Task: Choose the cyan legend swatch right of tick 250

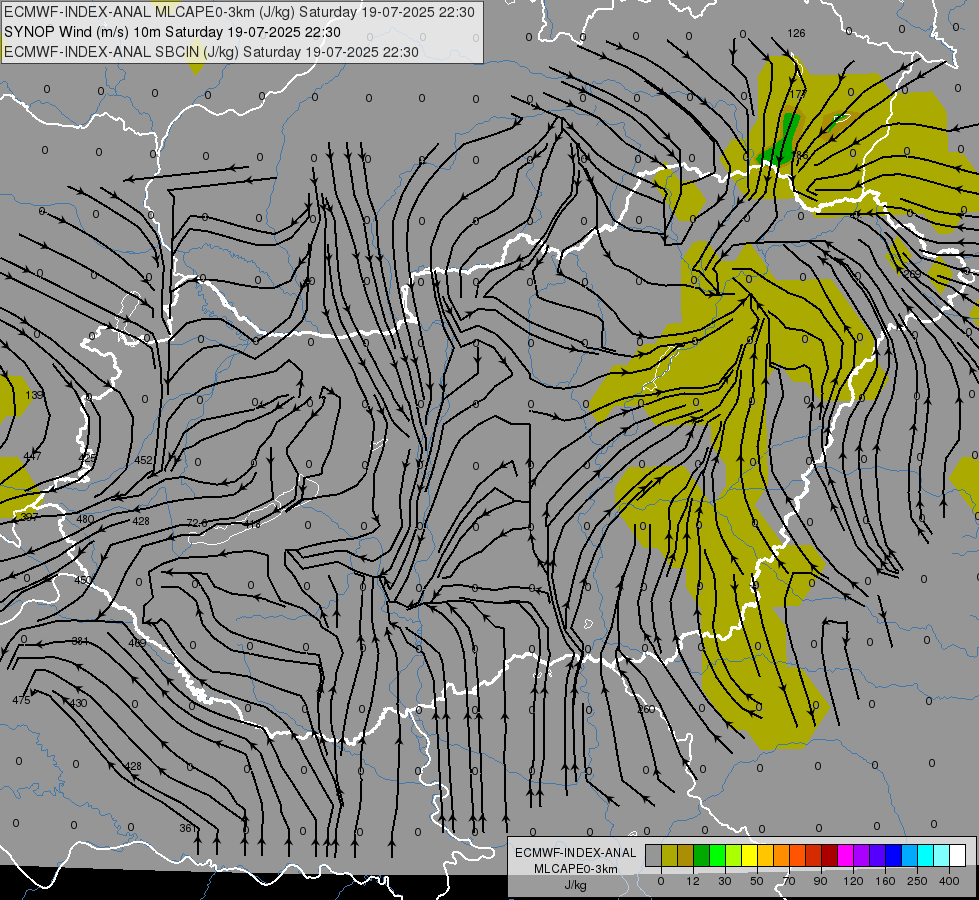Action: pyautogui.click(x=925, y=855)
